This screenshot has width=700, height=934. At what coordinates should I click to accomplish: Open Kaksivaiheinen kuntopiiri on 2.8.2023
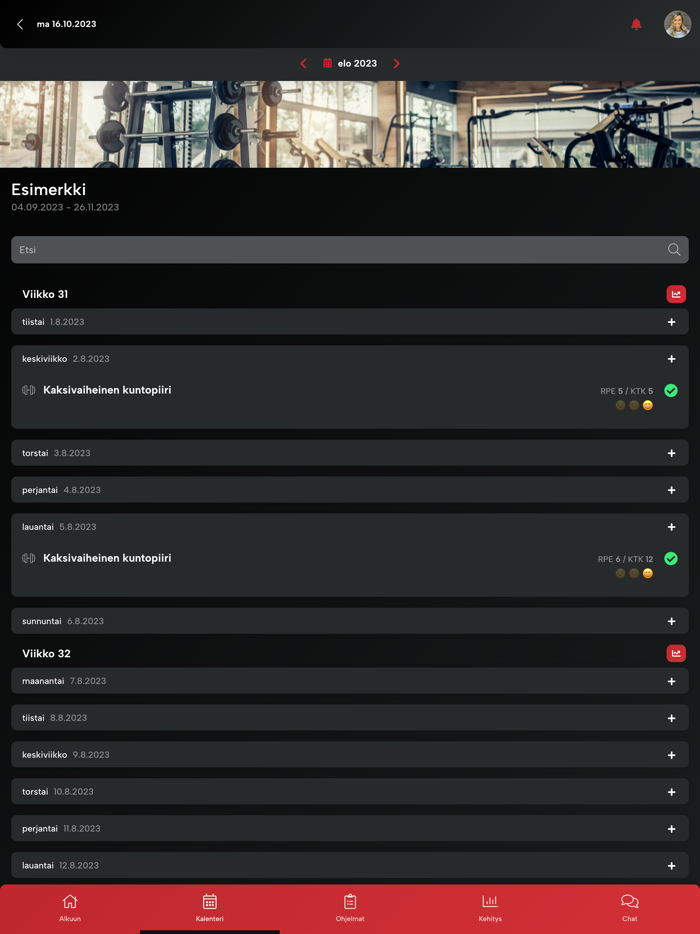pos(107,390)
